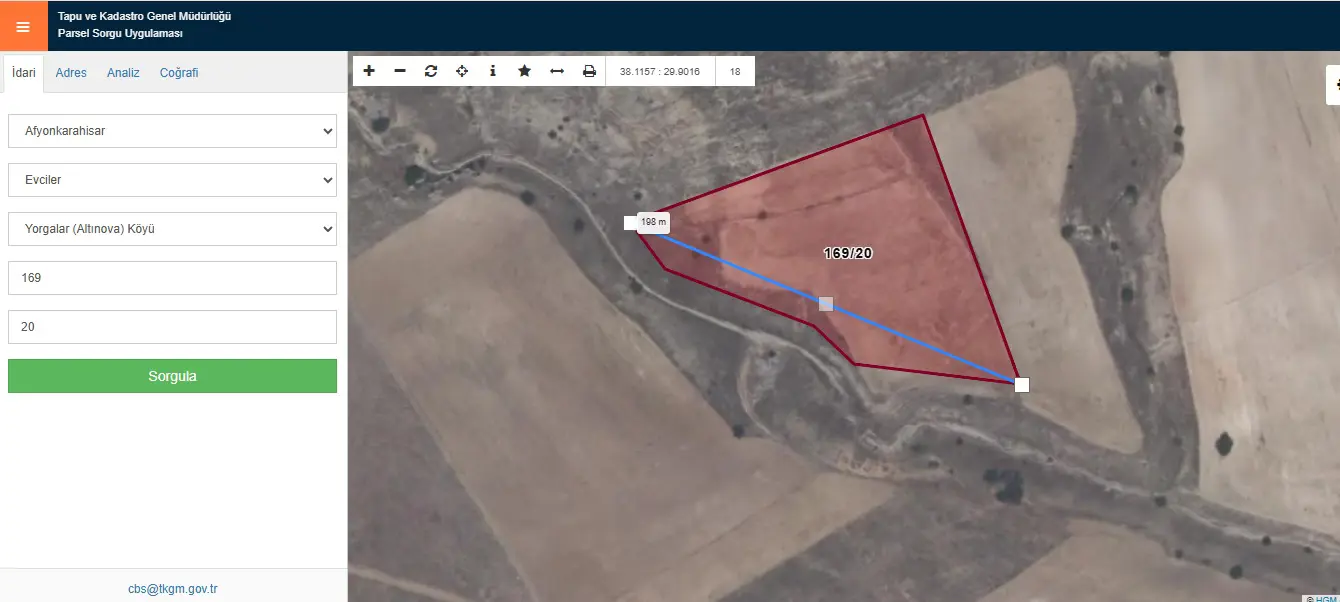This screenshot has height=602, width=1340.
Task: Open the cbs@tkgm.gov.tr email link
Action: click(172, 589)
